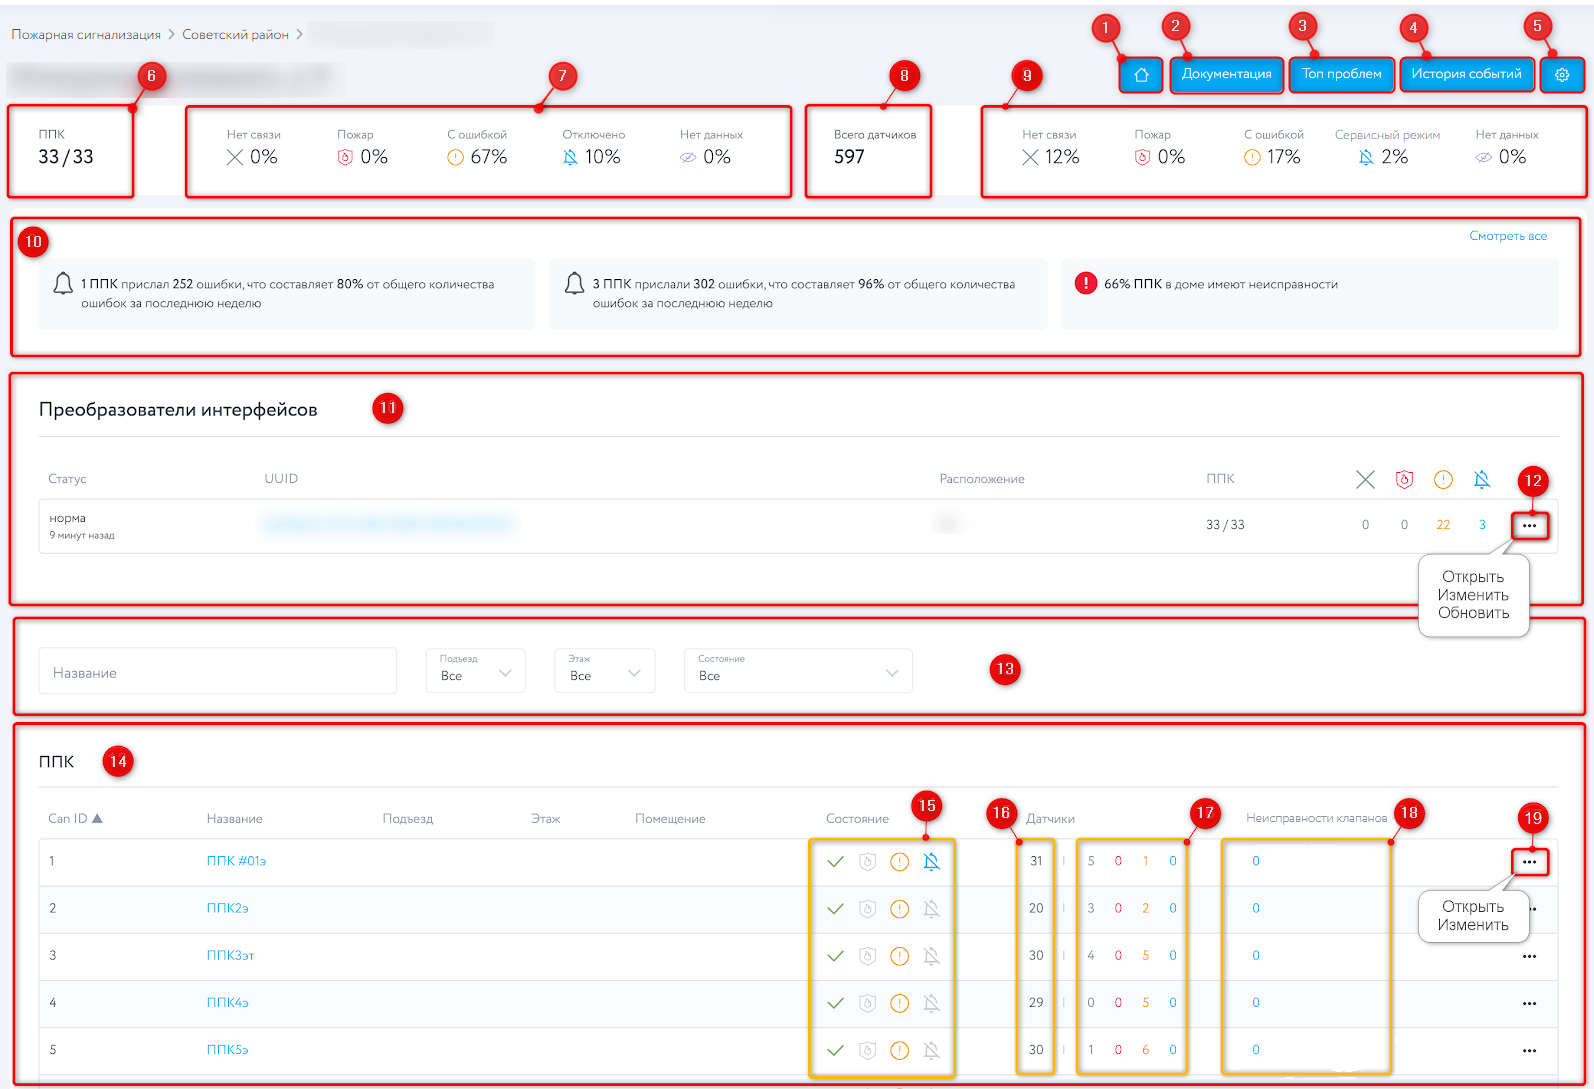This screenshot has height=1089, width=1594.
Task: Click Пожарная сигнализация breadcrumb
Action: click(x=86, y=34)
